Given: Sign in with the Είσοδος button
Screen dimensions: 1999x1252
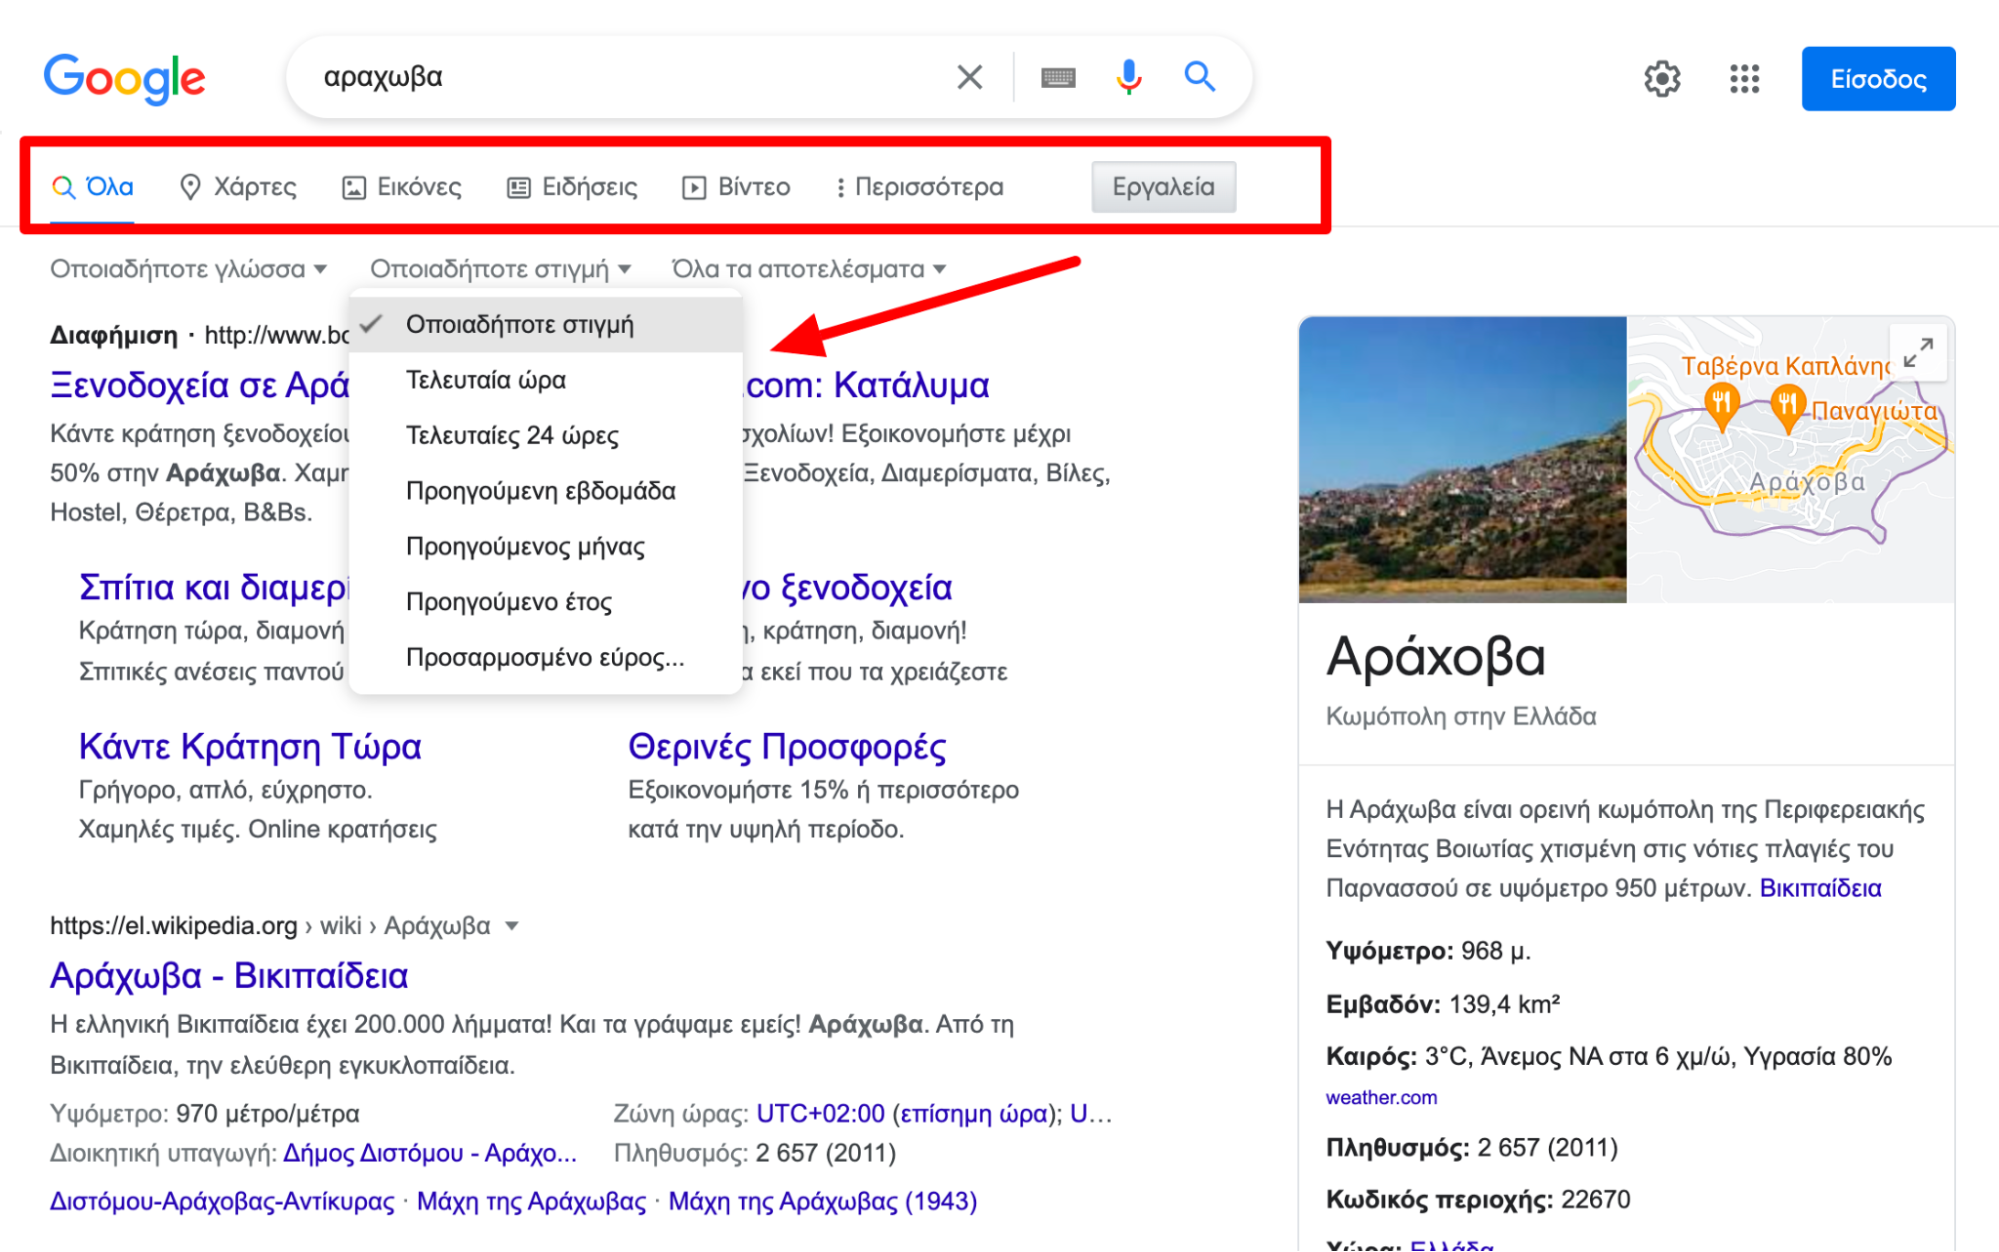Looking at the screenshot, I should click(1878, 79).
